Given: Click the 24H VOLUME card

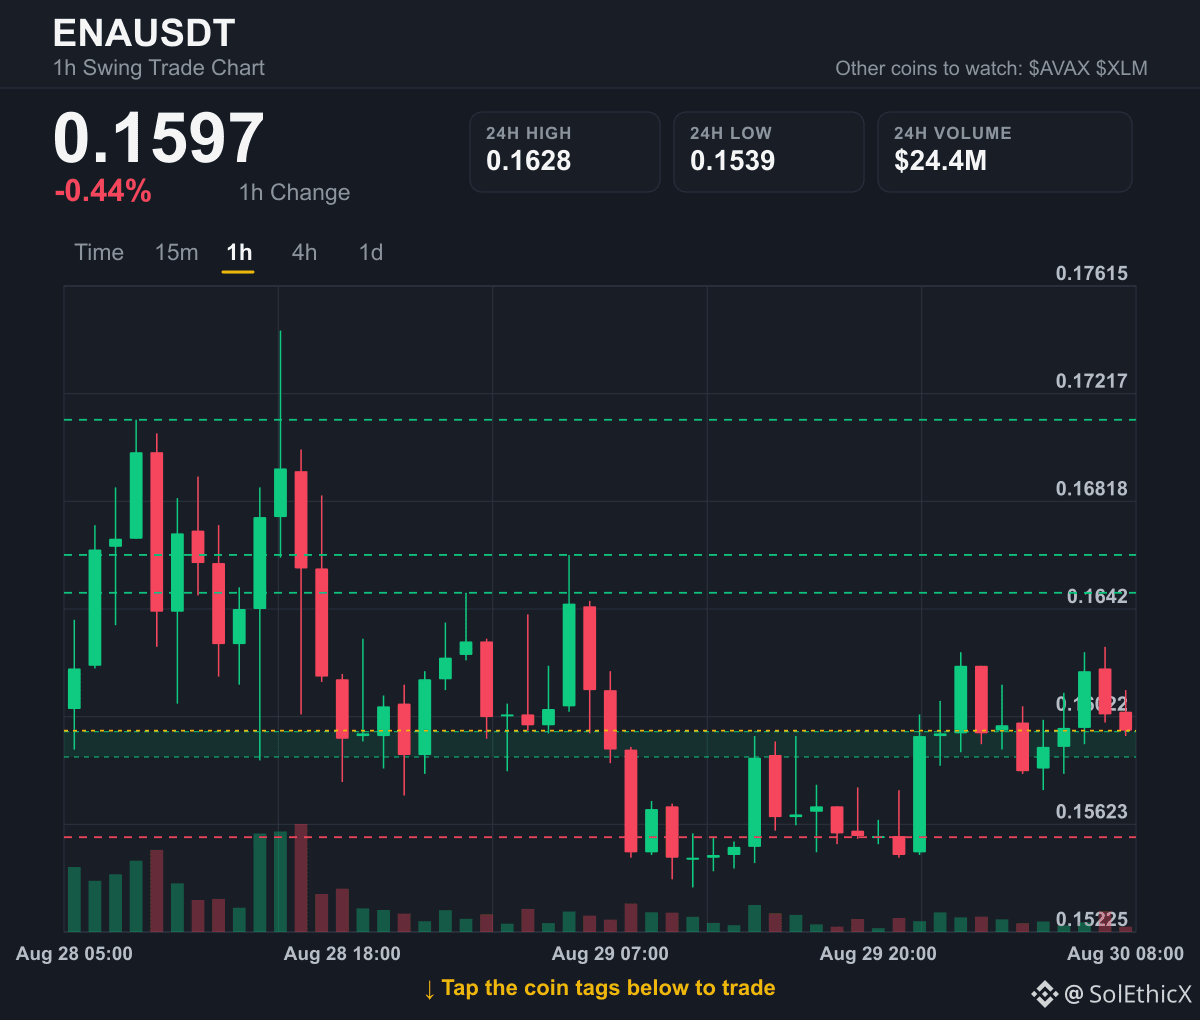Looking at the screenshot, I should 1005,152.
